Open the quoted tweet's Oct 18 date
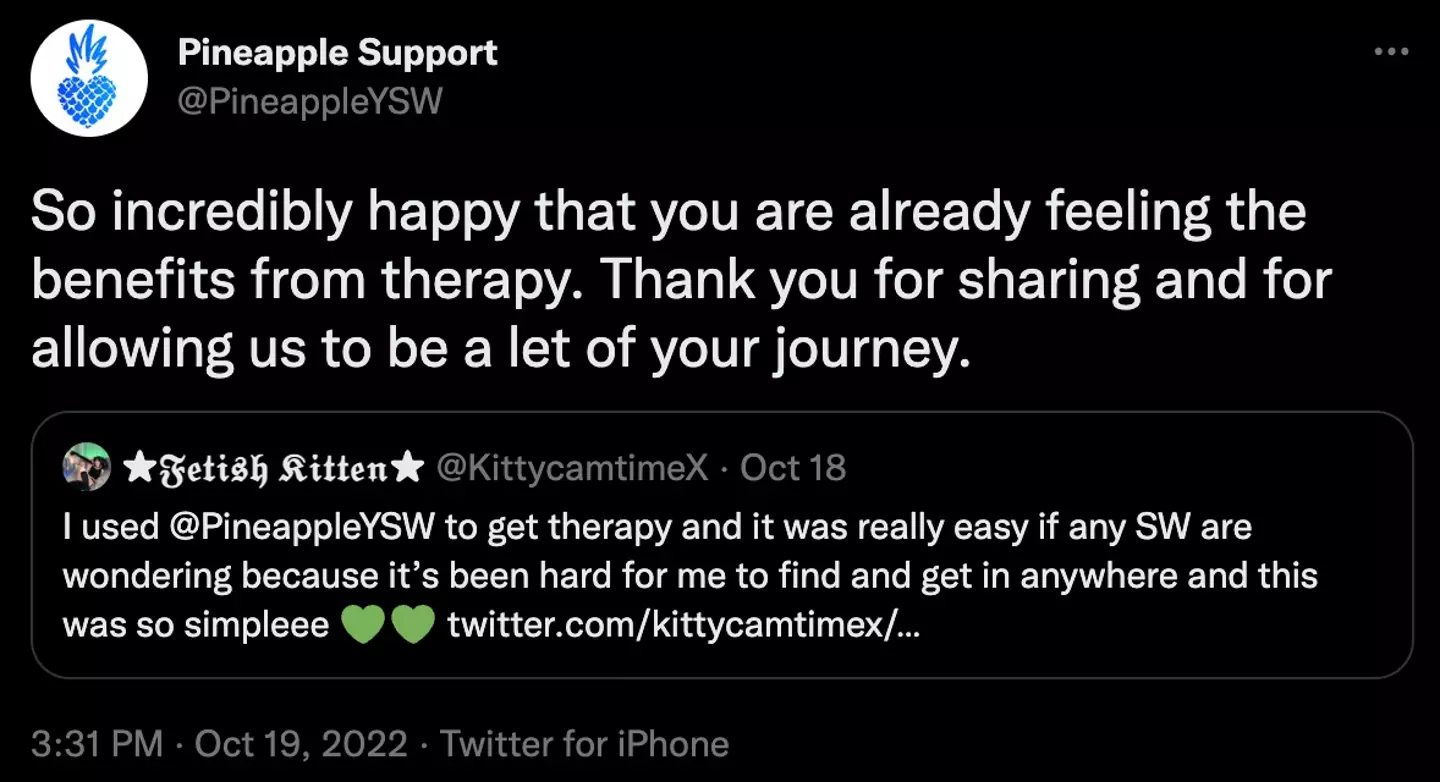 [x=792, y=468]
